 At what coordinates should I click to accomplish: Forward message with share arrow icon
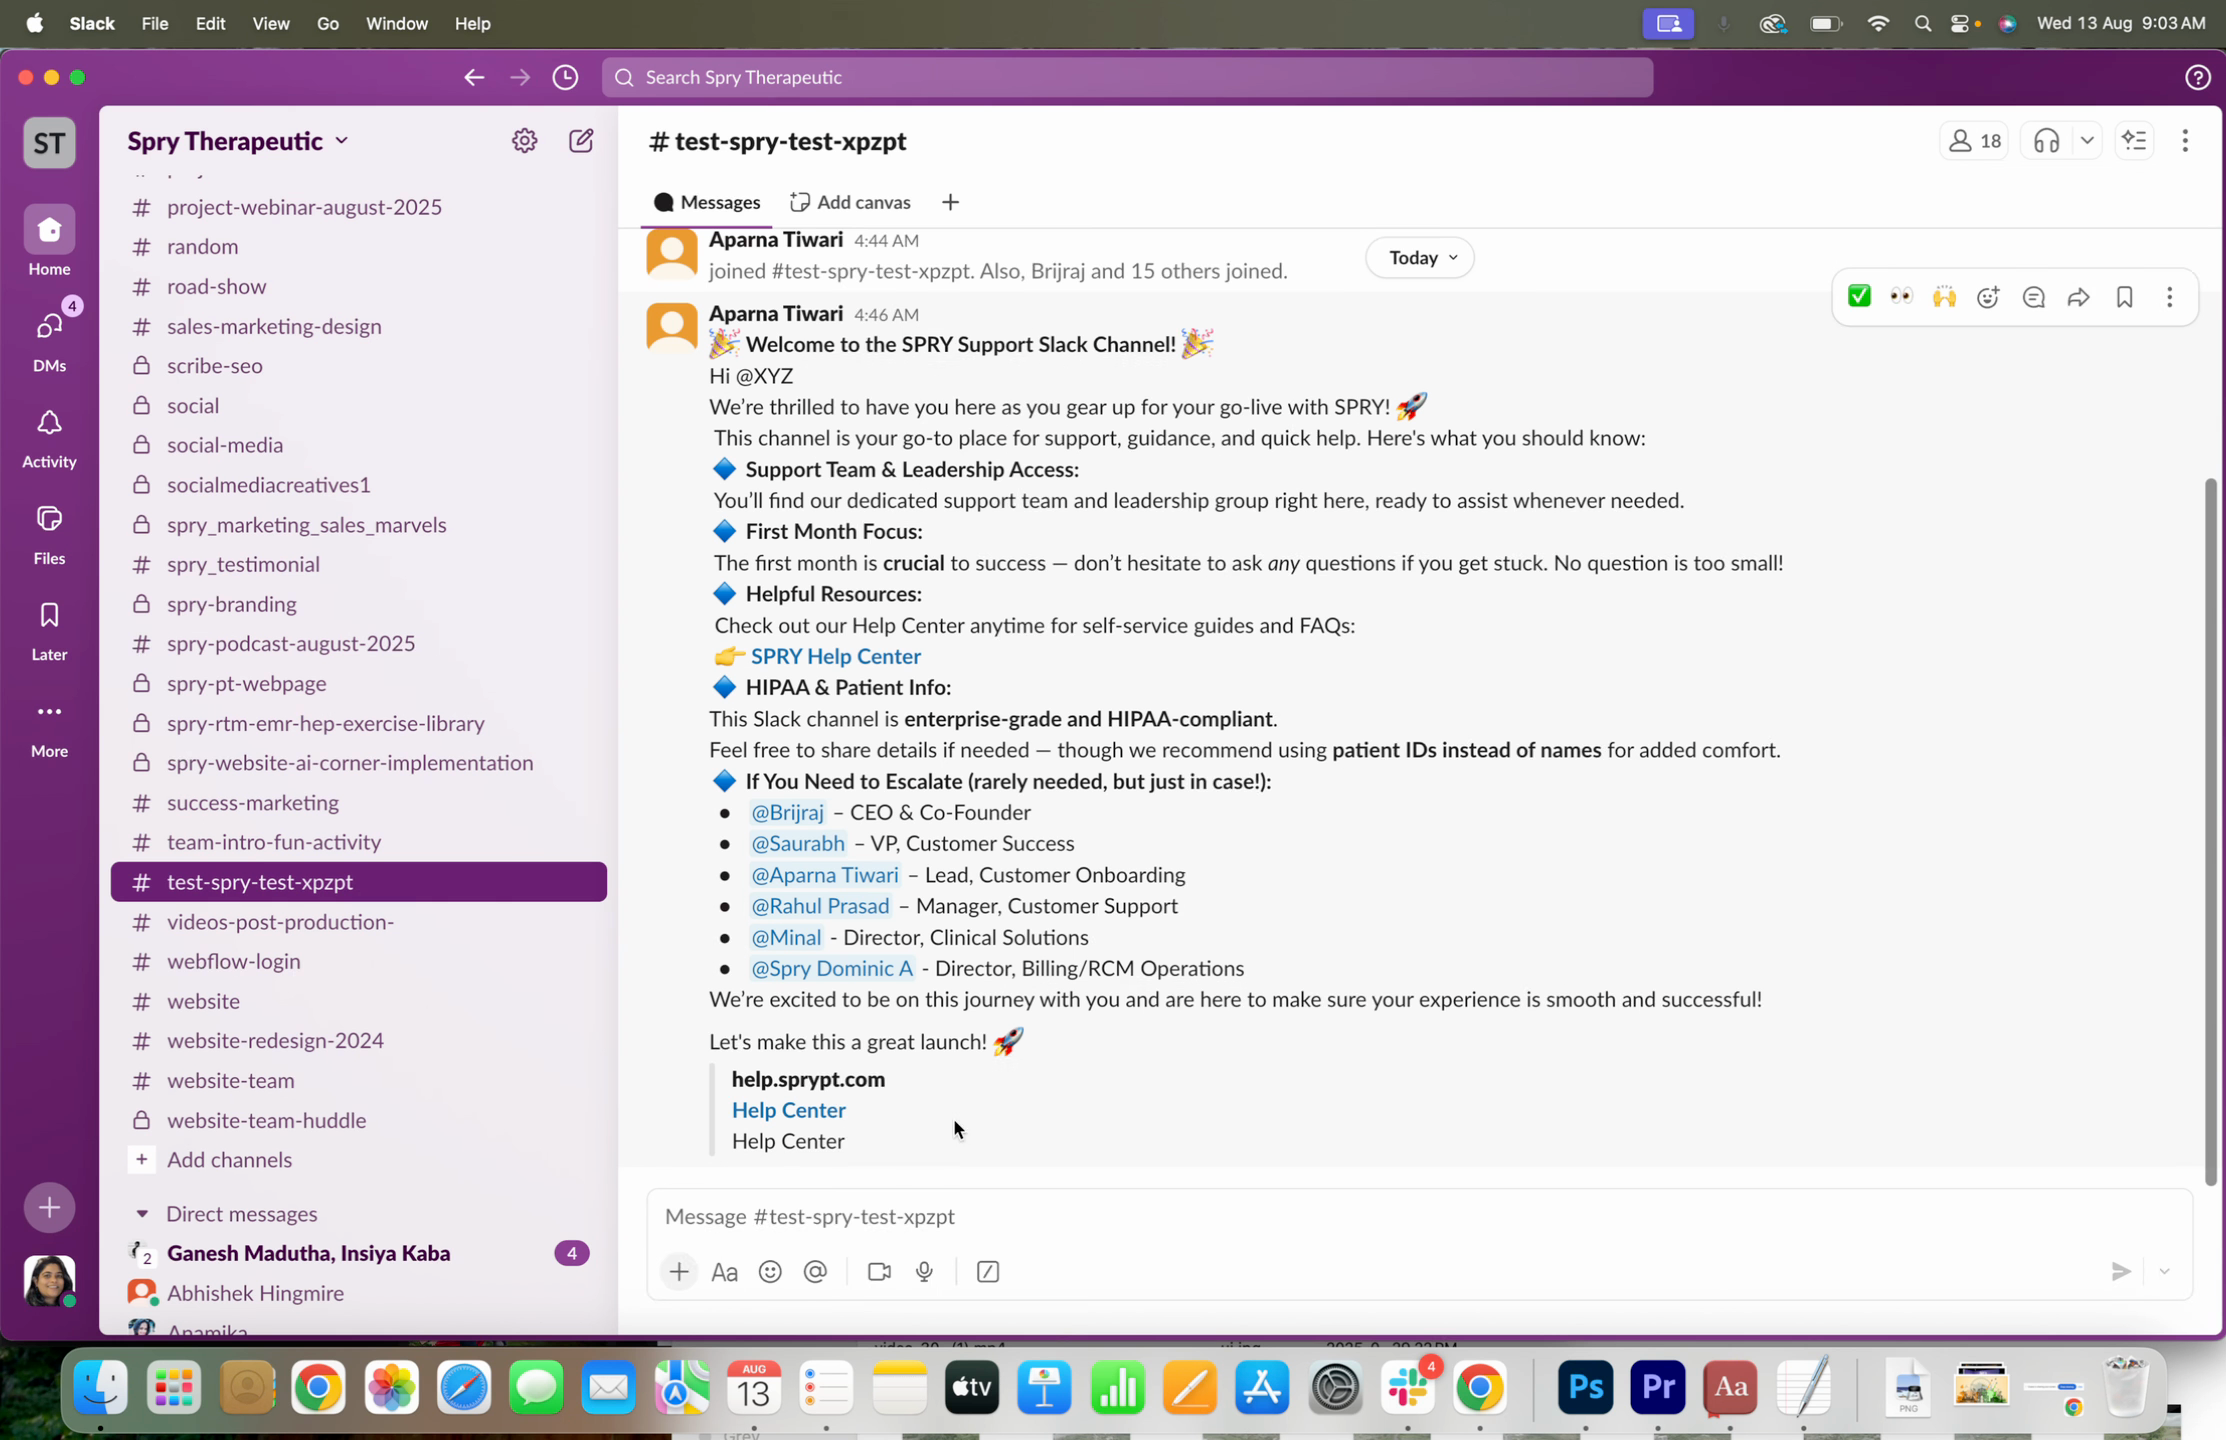point(2078,297)
